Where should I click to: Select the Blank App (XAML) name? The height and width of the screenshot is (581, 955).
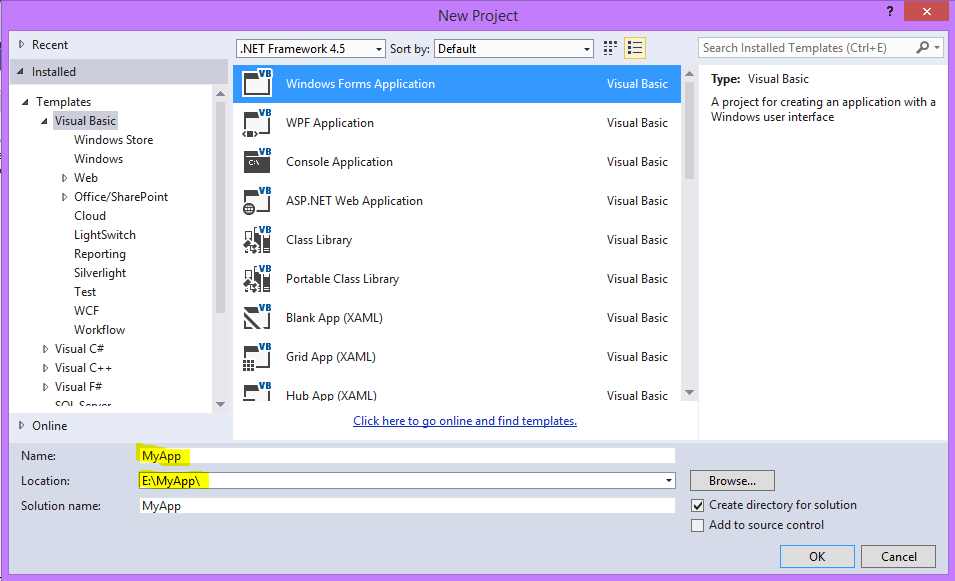click(x=334, y=317)
